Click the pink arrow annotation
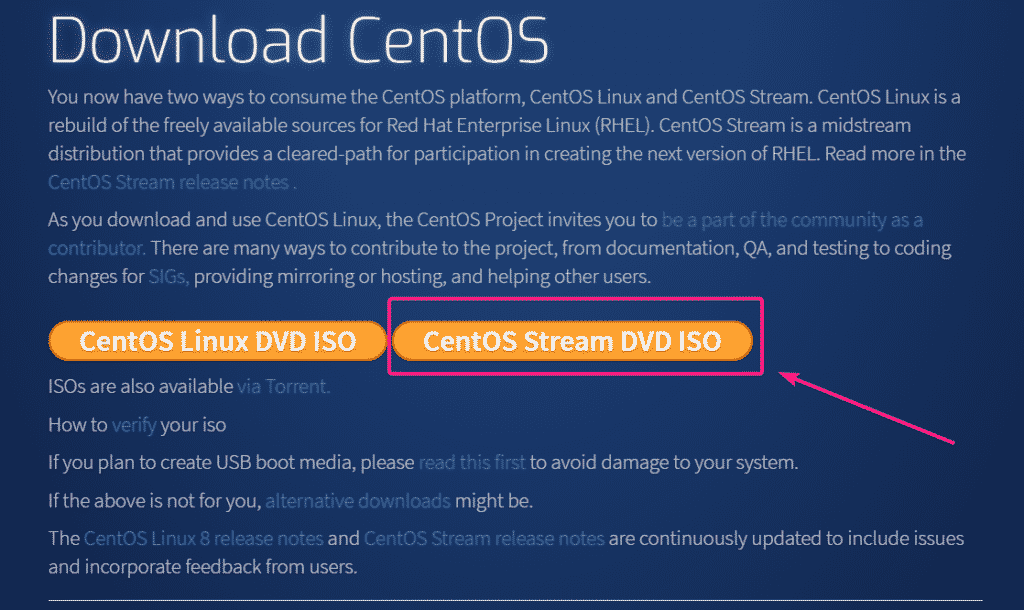Viewport: 1024px width, 610px height. point(868,408)
